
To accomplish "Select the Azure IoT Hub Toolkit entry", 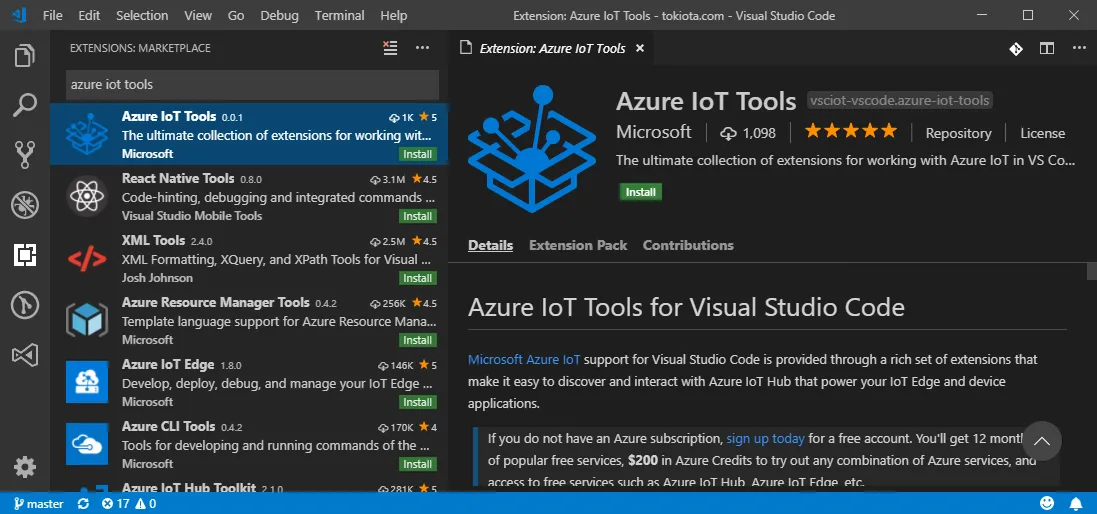I will click(249, 487).
